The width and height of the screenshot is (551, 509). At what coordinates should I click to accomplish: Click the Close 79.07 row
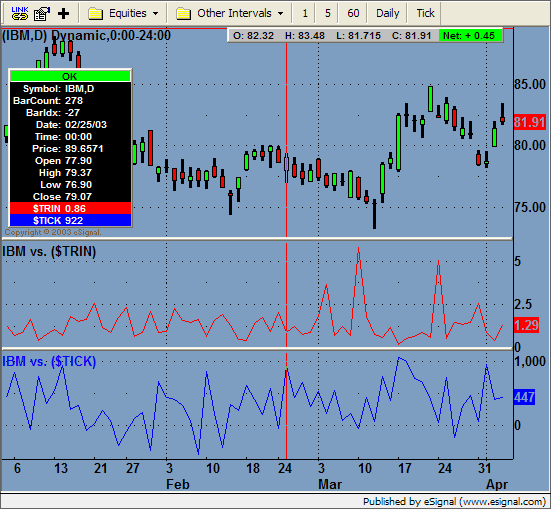pos(71,196)
